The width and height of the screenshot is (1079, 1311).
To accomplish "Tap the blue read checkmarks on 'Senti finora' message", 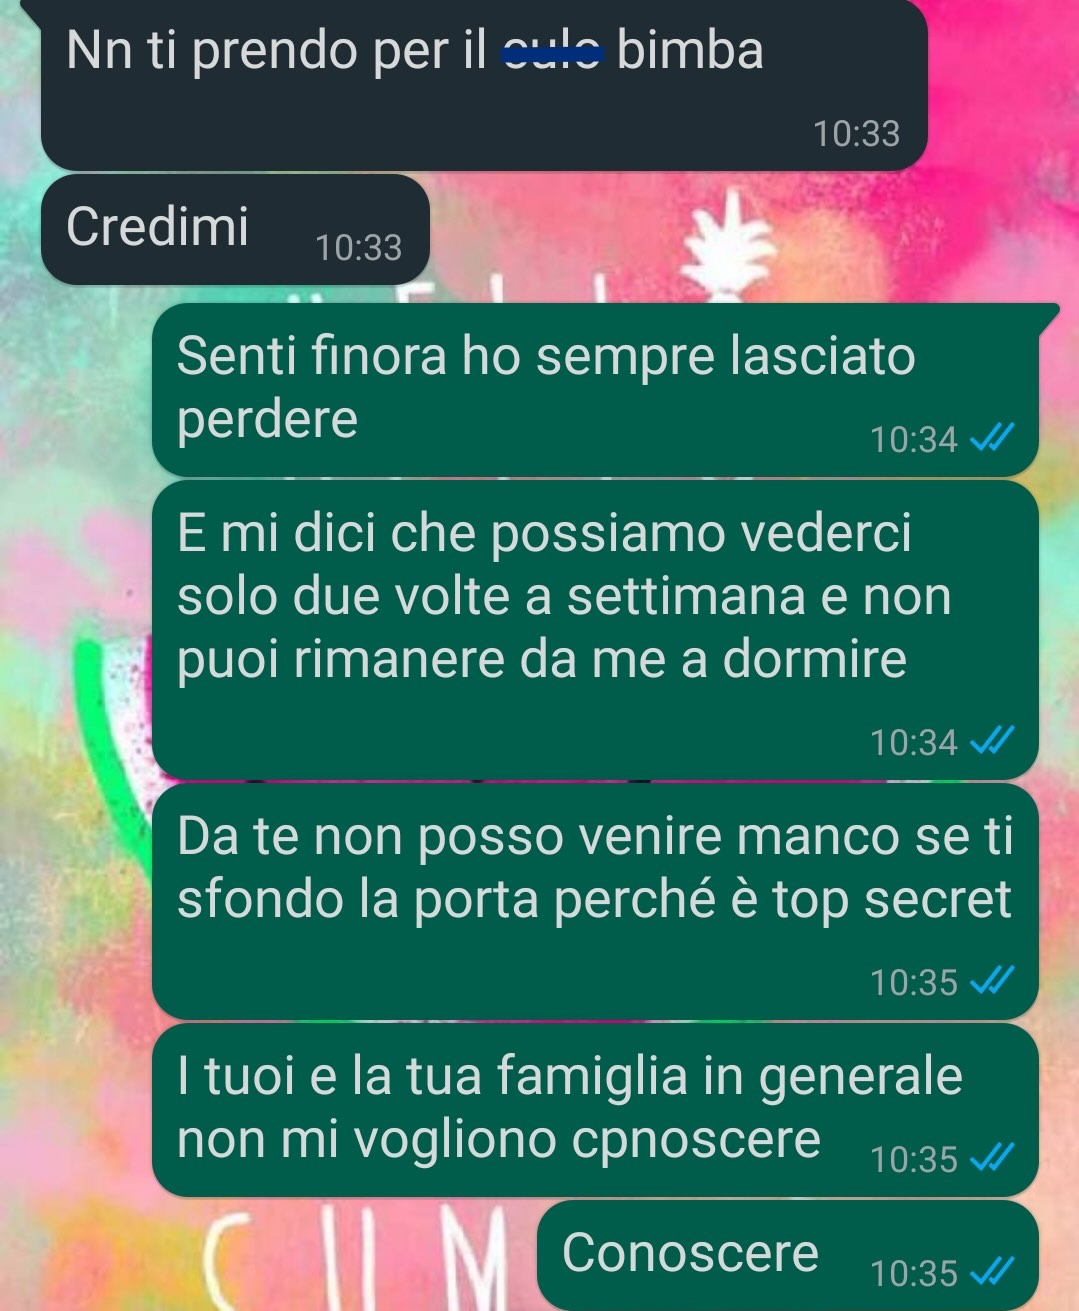I will [x=994, y=438].
